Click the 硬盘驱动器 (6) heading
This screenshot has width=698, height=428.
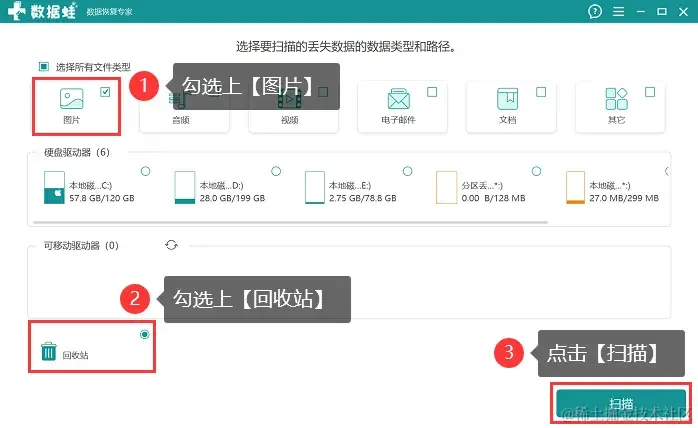tap(77, 152)
